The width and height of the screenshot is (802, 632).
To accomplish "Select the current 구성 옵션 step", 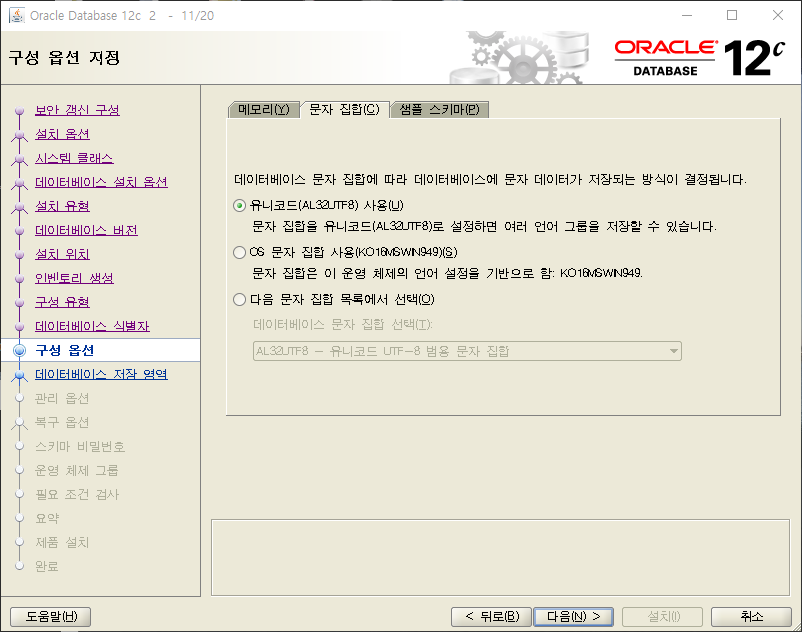I will [x=64, y=350].
